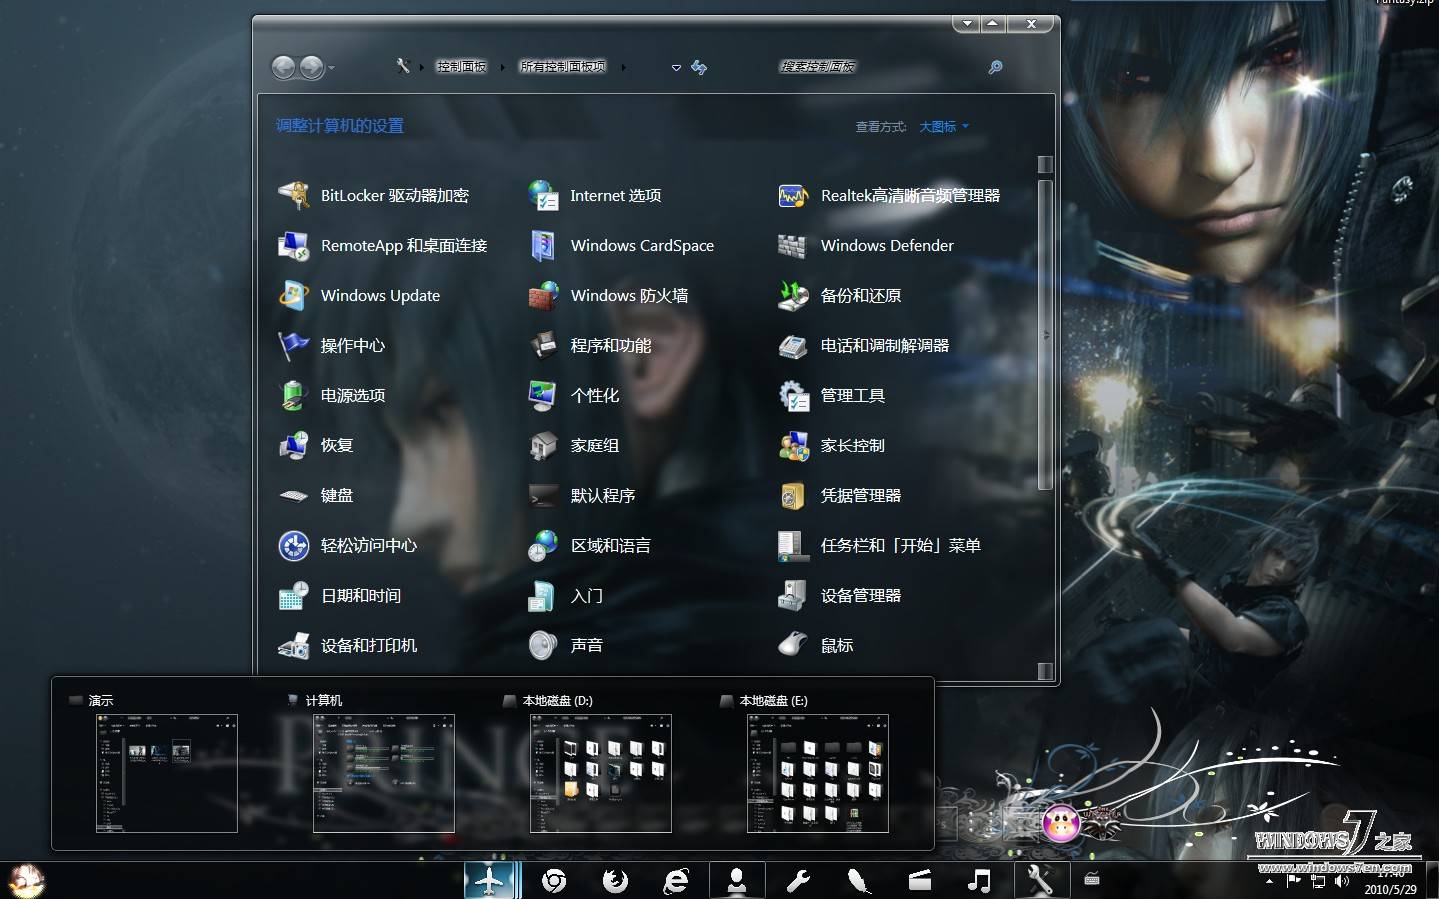The width and height of the screenshot is (1439, 899).
Task: Open 鼠标 settings
Action: click(815, 645)
